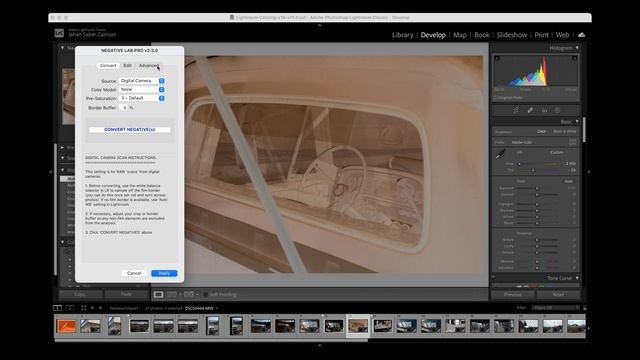This screenshot has height=360, width=640.
Task: Toggle the Original Photo checkbox
Action: [x=495, y=98]
